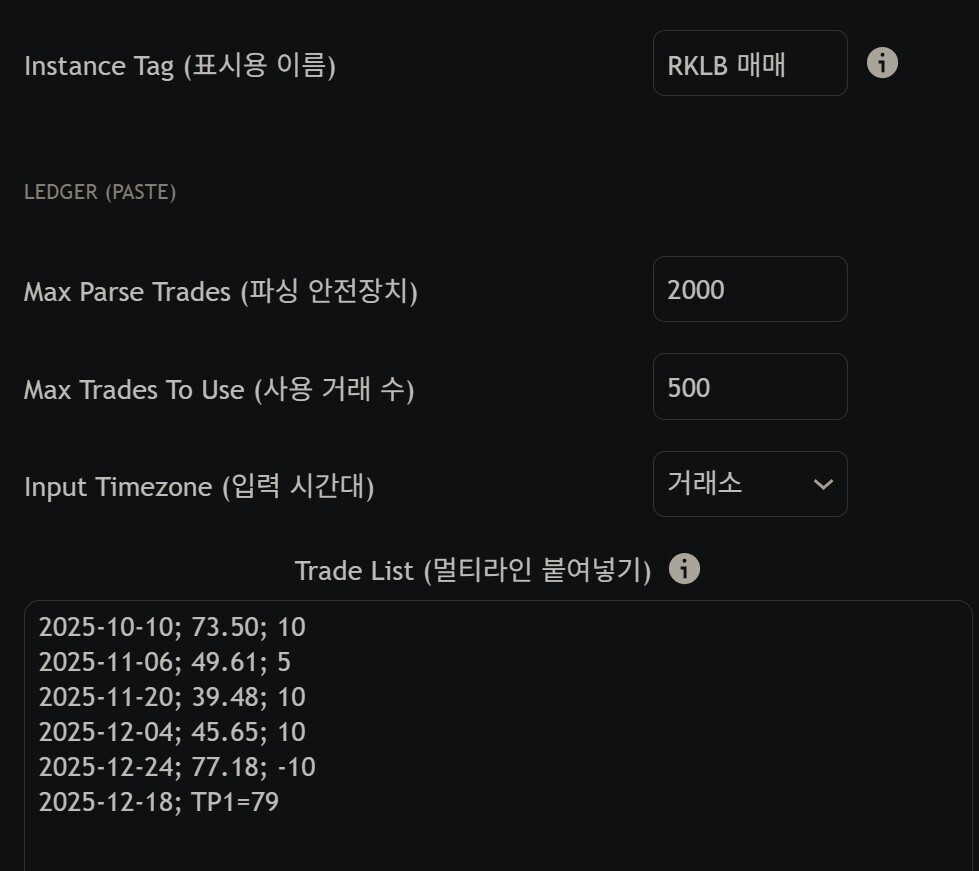Click the sell line 2025-12-24; 77.18; -10
The height and width of the screenshot is (871, 979).
pyautogui.click(x=177, y=767)
